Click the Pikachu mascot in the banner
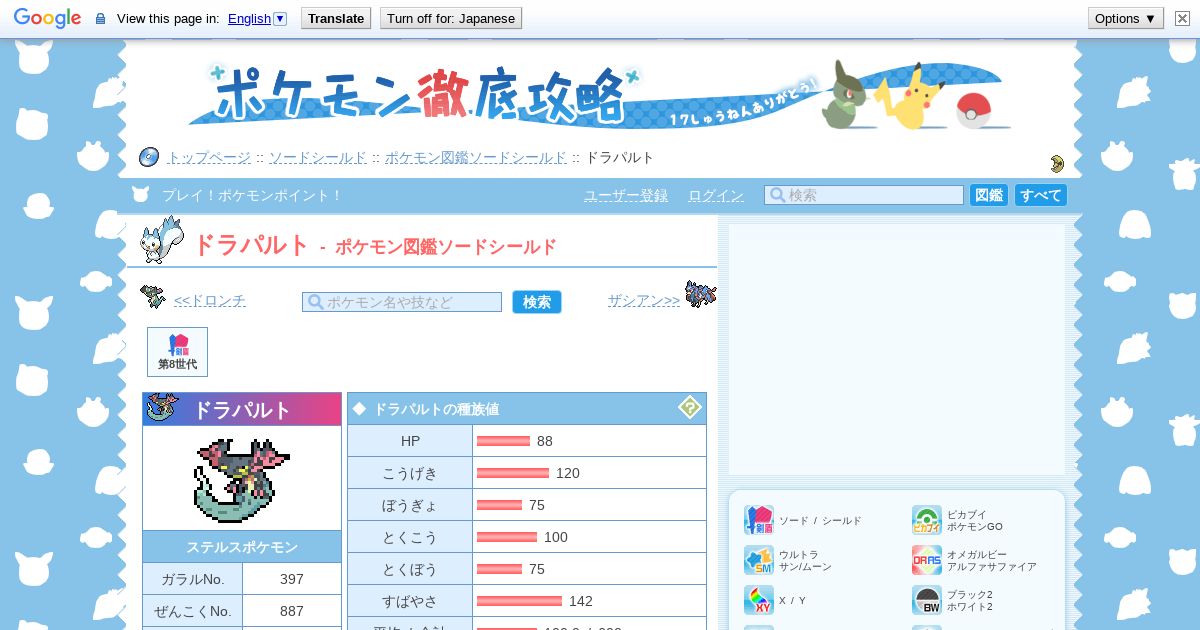 [x=912, y=97]
